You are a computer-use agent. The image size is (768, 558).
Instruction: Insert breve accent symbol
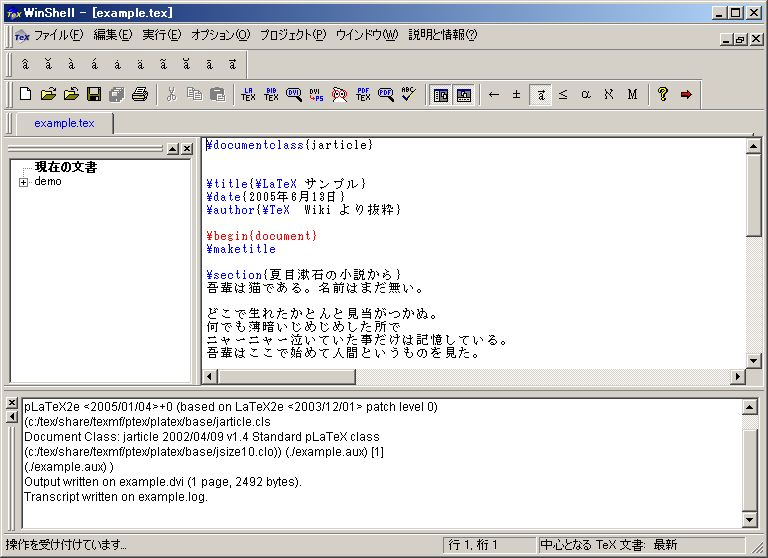coord(186,64)
